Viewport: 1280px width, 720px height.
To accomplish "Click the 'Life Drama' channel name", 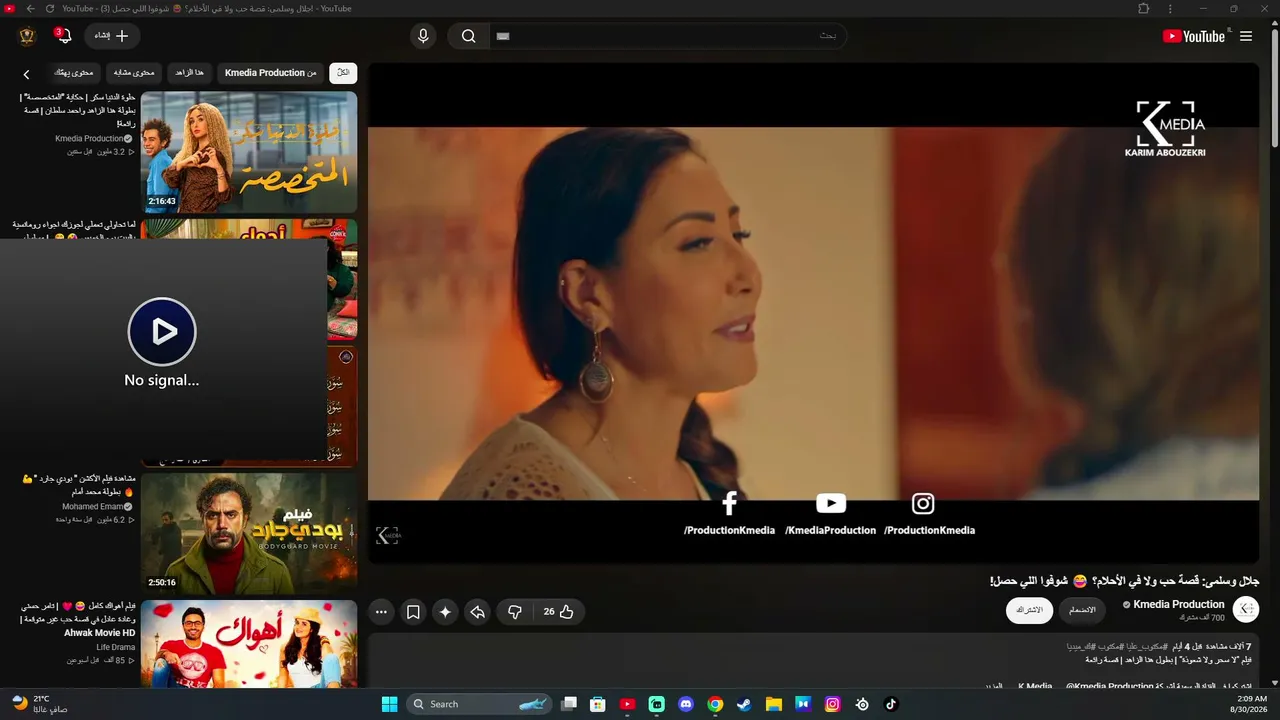I will pos(116,648).
